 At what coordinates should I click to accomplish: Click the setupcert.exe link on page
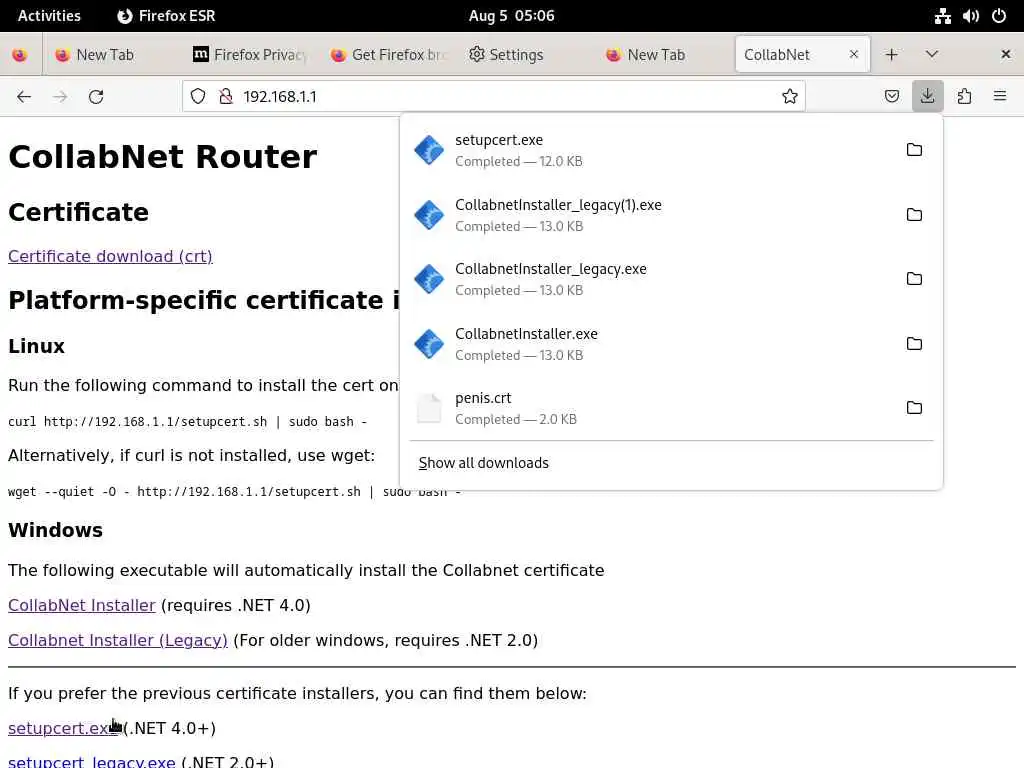point(62,728)
